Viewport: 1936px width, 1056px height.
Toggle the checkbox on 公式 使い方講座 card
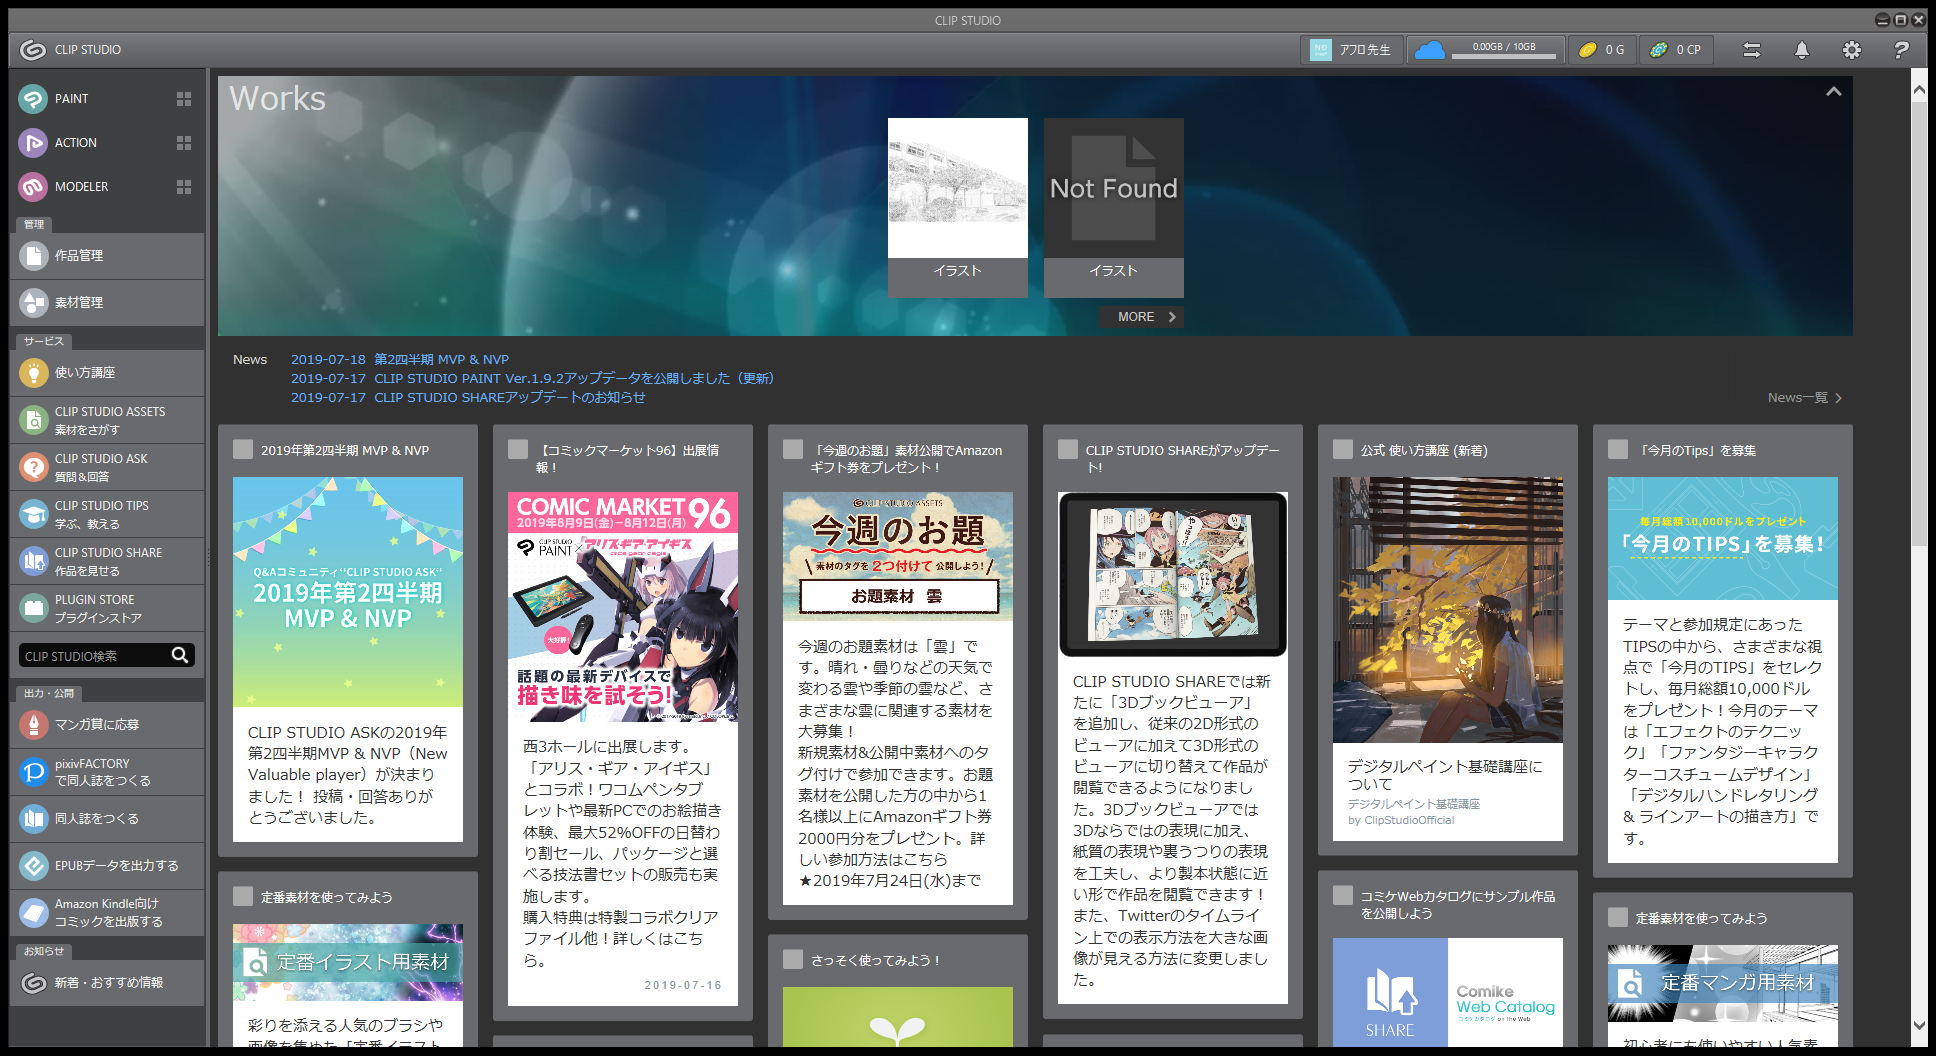[x=1343, y=450]
